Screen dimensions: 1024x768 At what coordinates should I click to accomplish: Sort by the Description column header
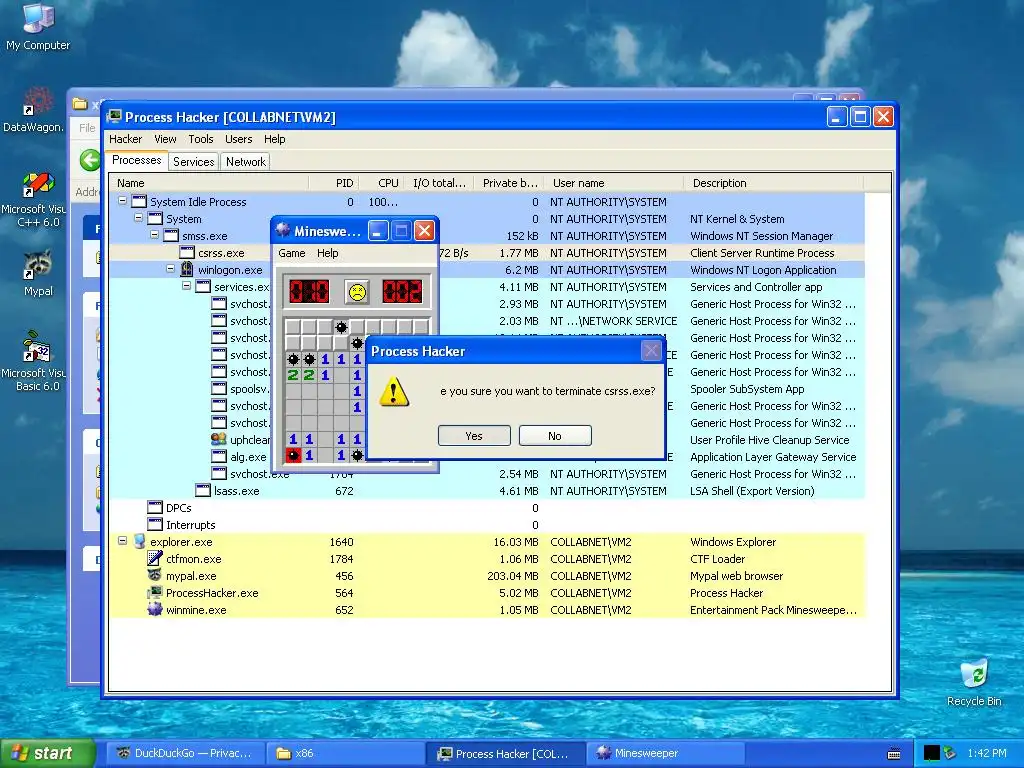point(773,183)
